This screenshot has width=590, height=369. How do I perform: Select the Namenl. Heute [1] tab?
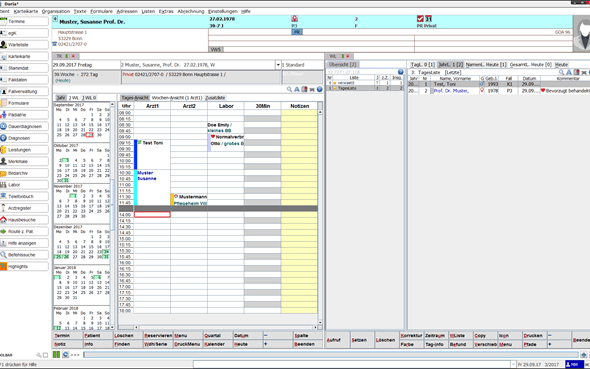coord(486,65)
